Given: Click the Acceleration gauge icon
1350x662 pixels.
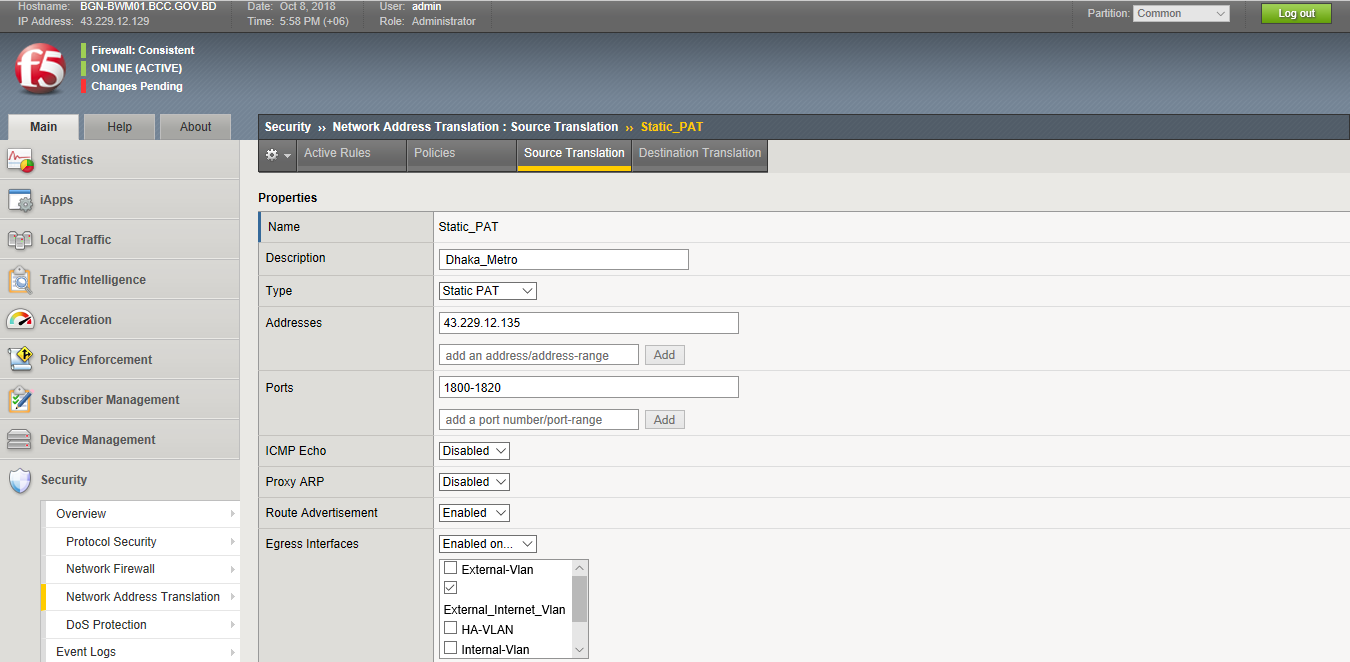Looking at the screenshot, I should 20,320.
